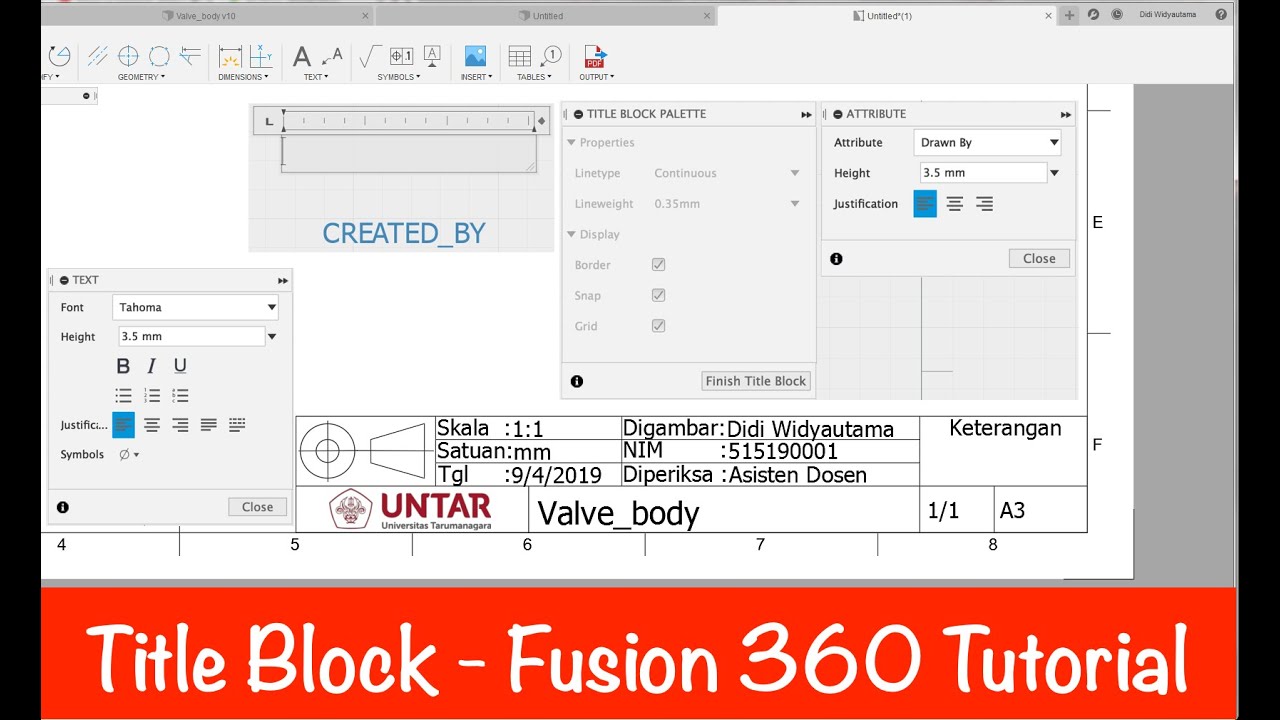Viewport: 1280px width, 720px height.
Task: Collapse the Display section
Action: coord(572,234)
